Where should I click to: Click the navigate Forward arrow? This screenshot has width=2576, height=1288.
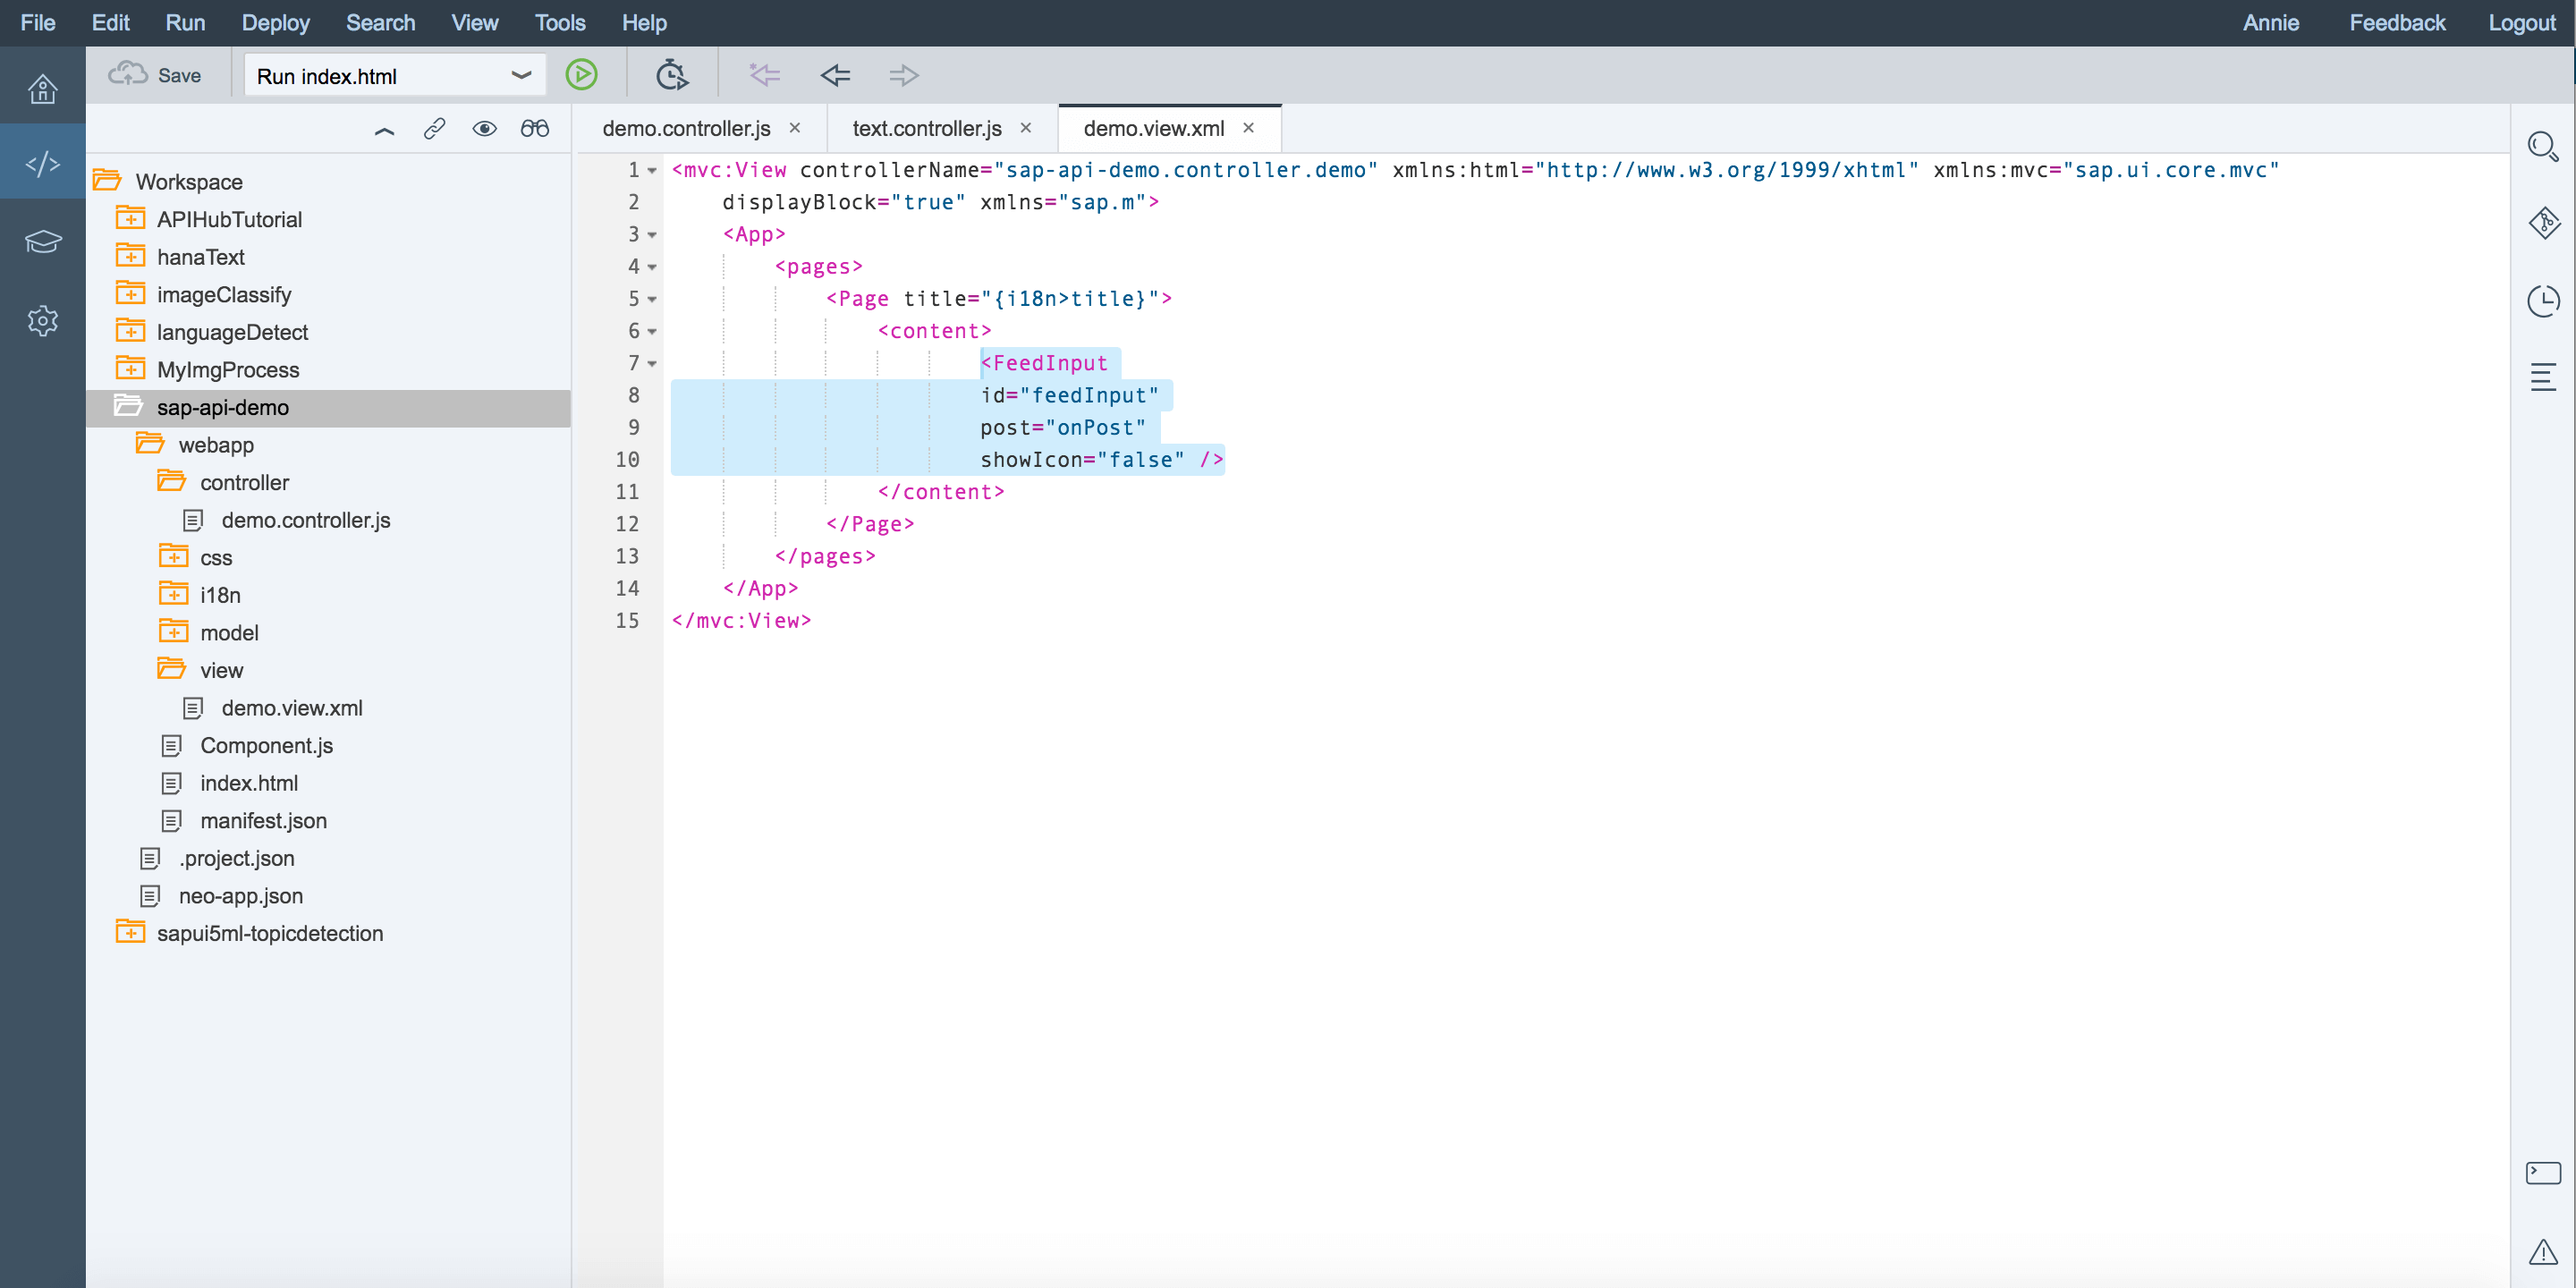point(903,75)
